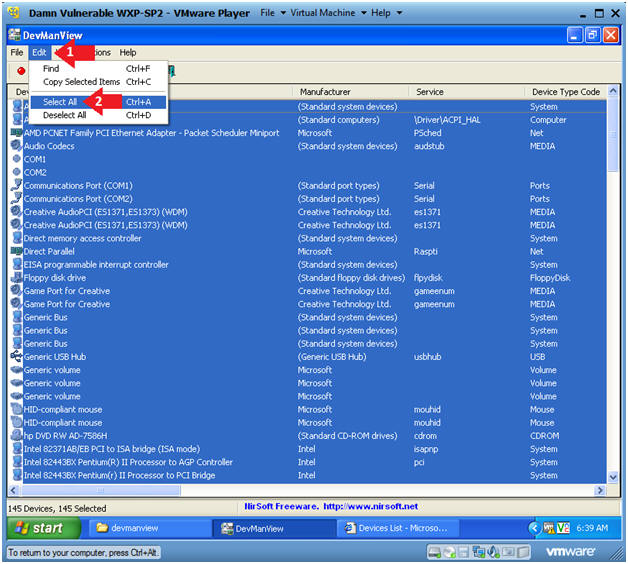Click the Communications Port (COM1) icon
This screenshot has height=564, width=628.
16,185
